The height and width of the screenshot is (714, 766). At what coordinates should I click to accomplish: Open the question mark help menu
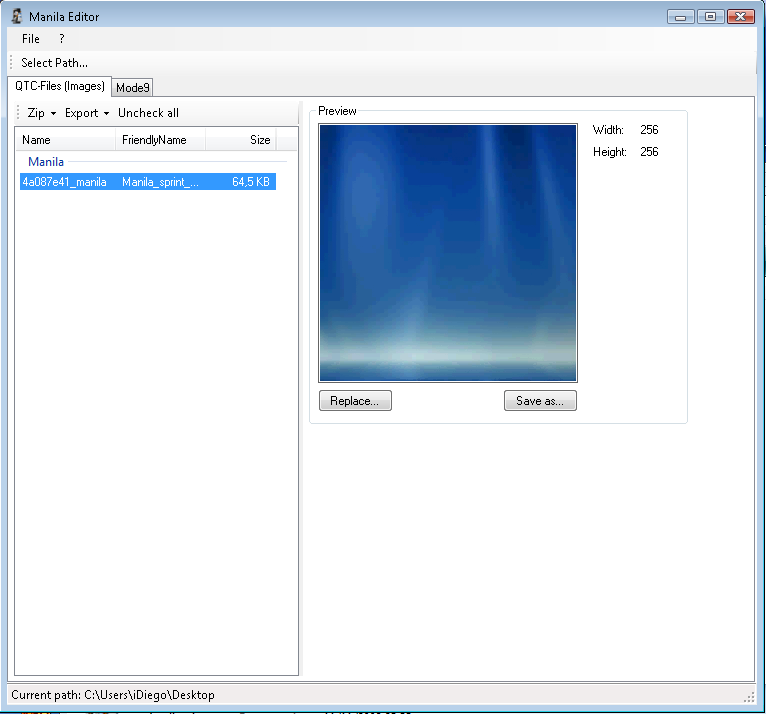coord(61,39)
